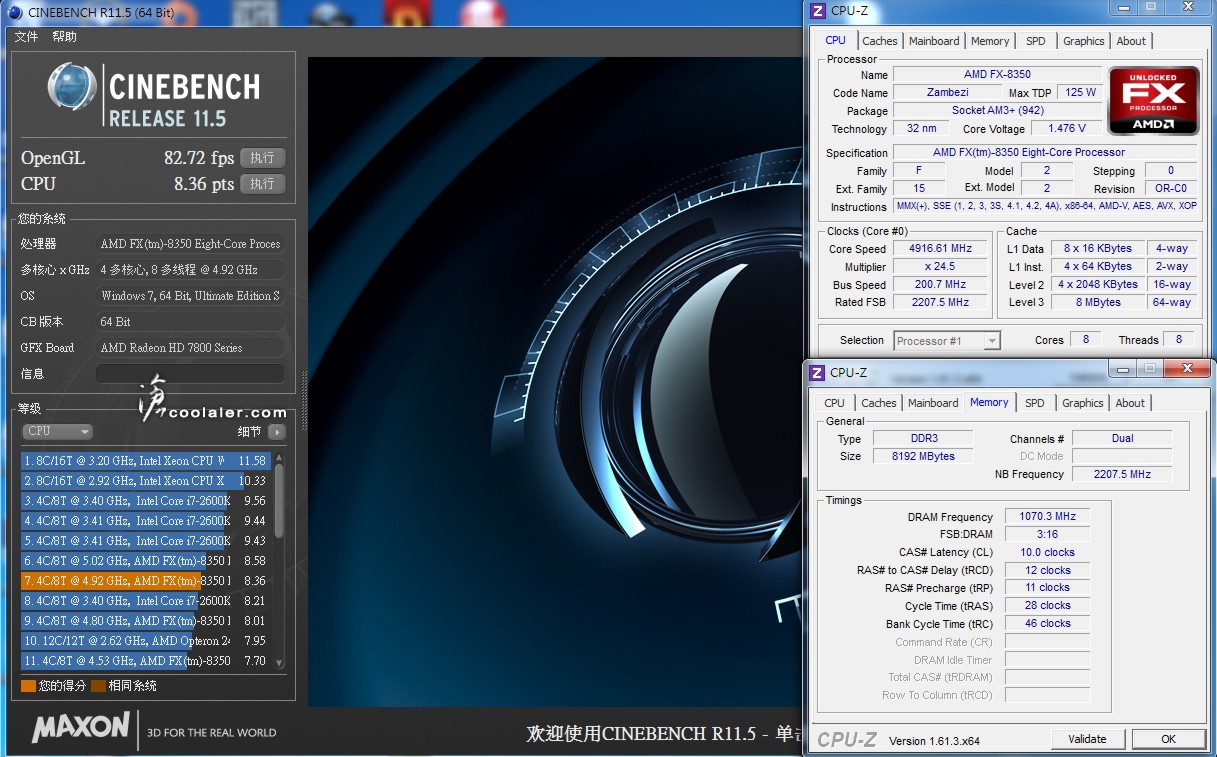Click the CPU-Z icon in the memory window title
This screenshot has width=1217, height=757.
[x=817, y=373]
